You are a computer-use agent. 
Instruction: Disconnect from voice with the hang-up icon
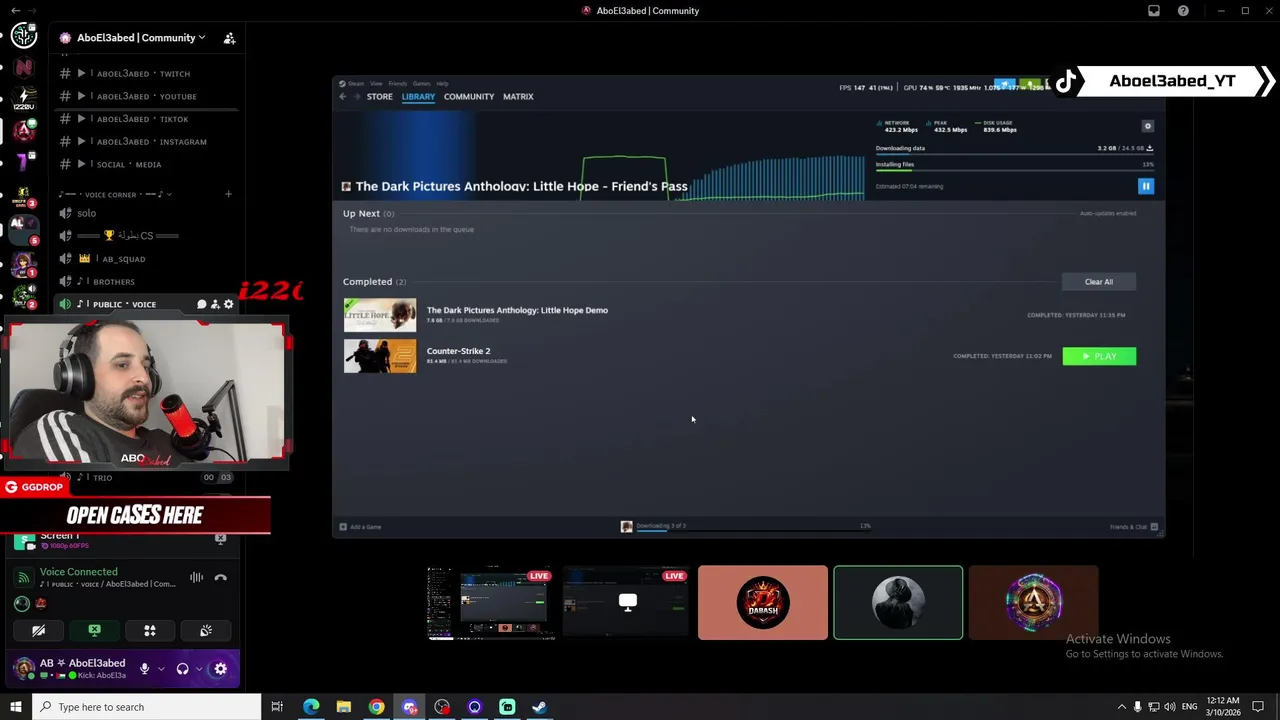tap(221, 577)
